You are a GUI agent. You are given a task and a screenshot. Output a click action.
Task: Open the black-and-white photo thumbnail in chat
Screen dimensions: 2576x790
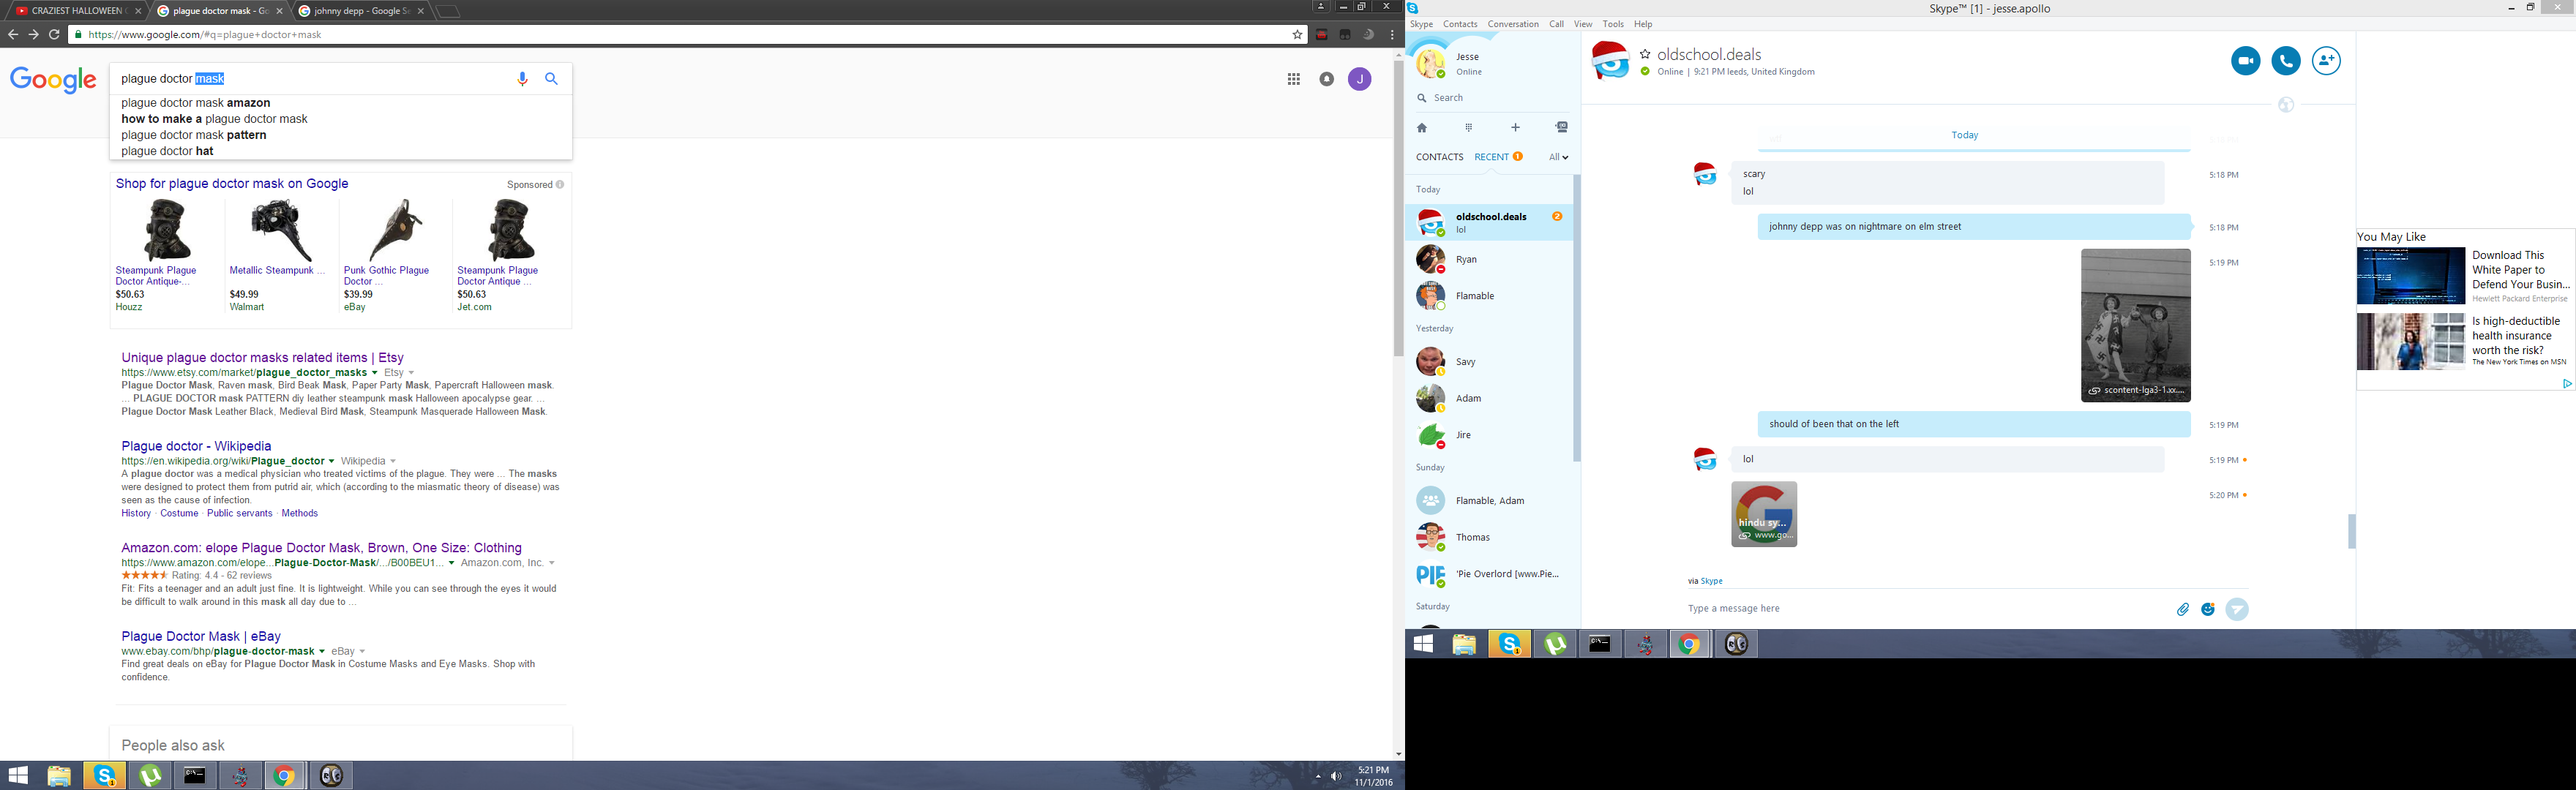click(2135, 325)
